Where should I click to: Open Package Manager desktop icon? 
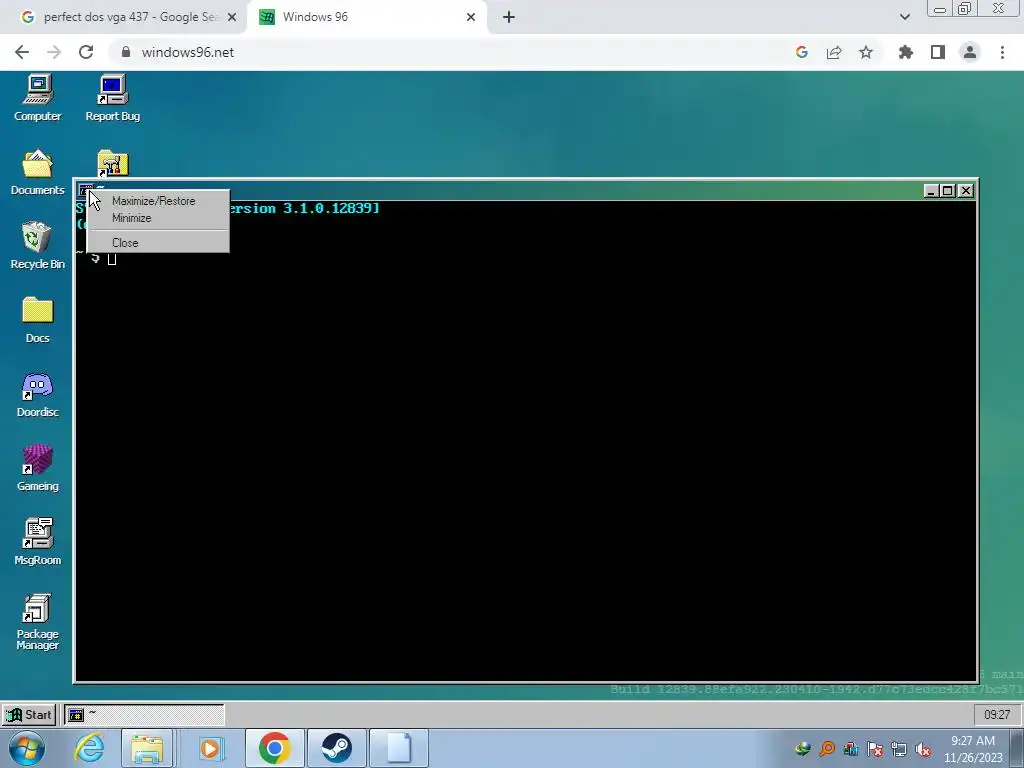[37, 622]
